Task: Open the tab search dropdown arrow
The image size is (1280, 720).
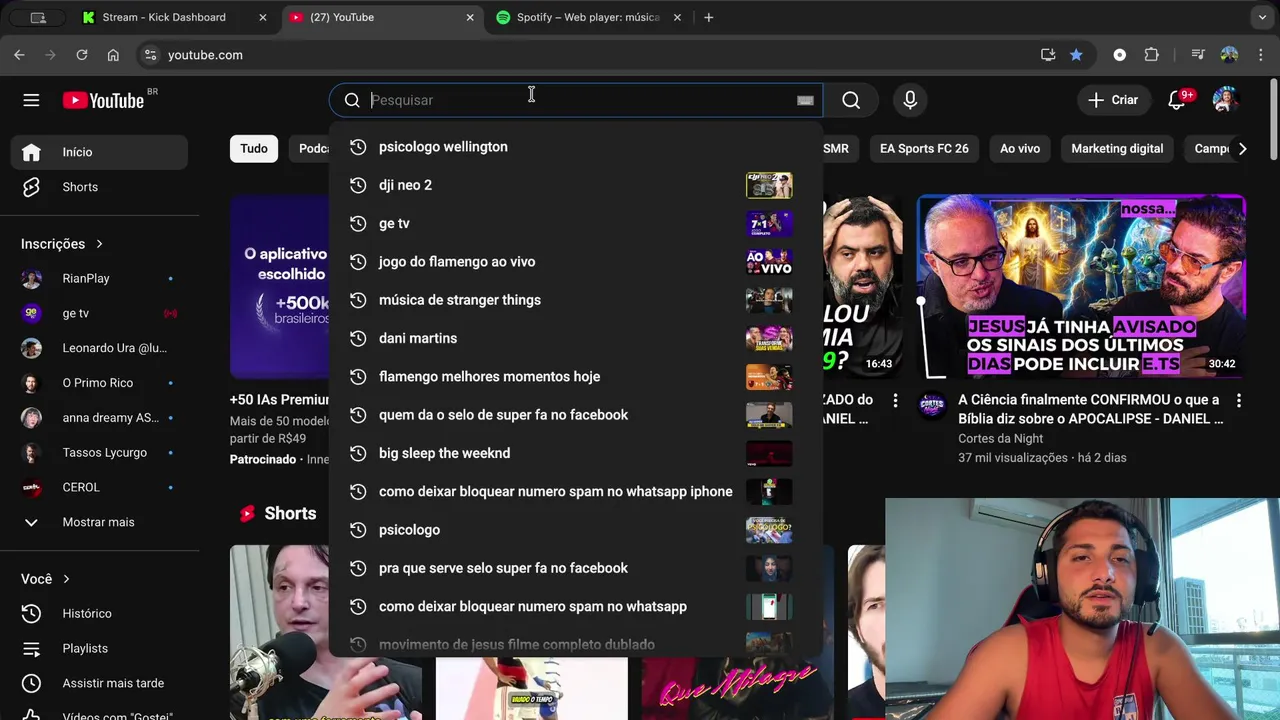Action: (1262, 17)
